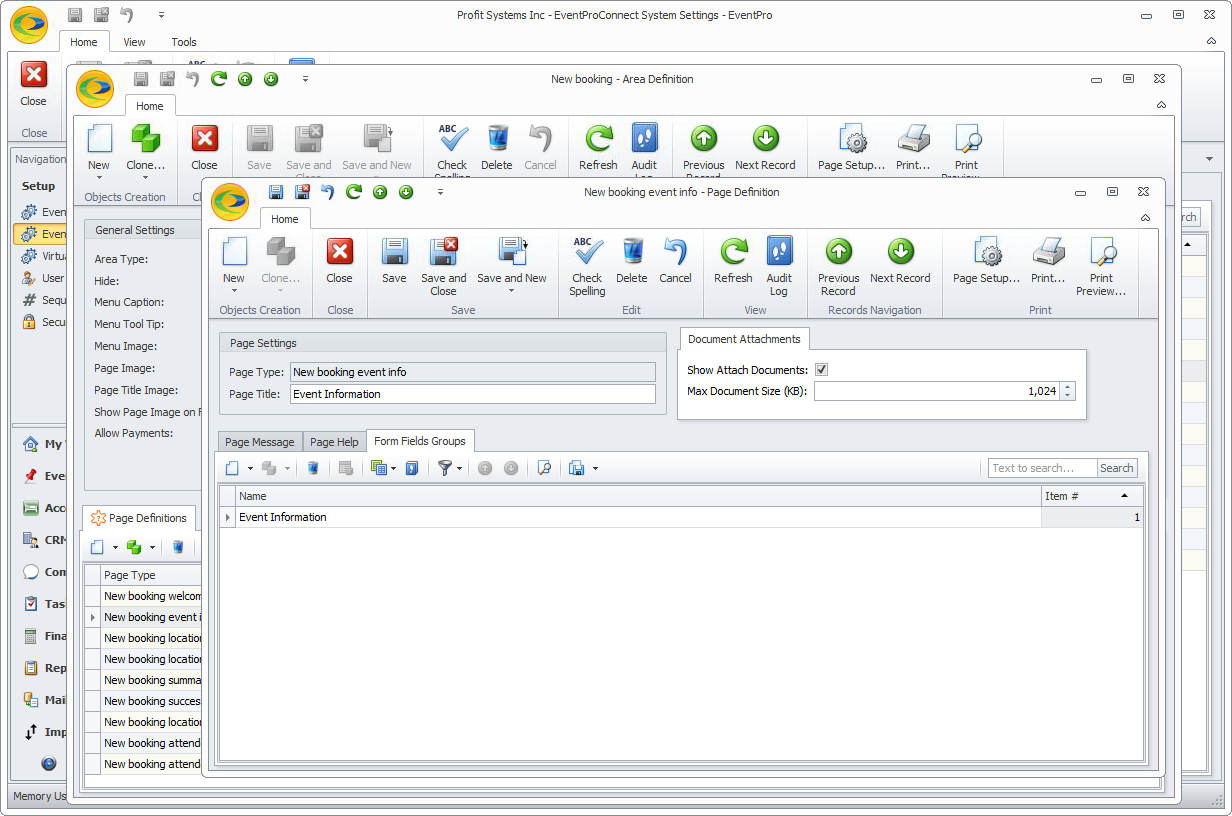The width and height of the screenshot is (1232, 816).
Task: Click the Page Type column header in Area Definition
Action: [152, 575]
